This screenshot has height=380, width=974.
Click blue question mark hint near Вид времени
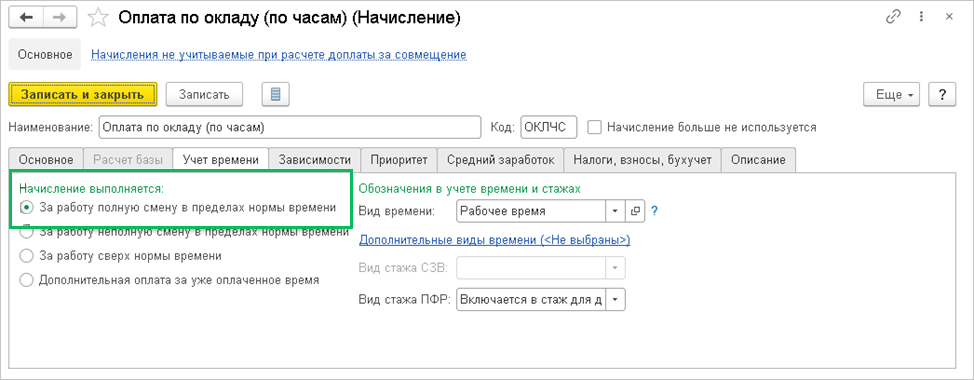pyautogui.click(x=654, y=211)
